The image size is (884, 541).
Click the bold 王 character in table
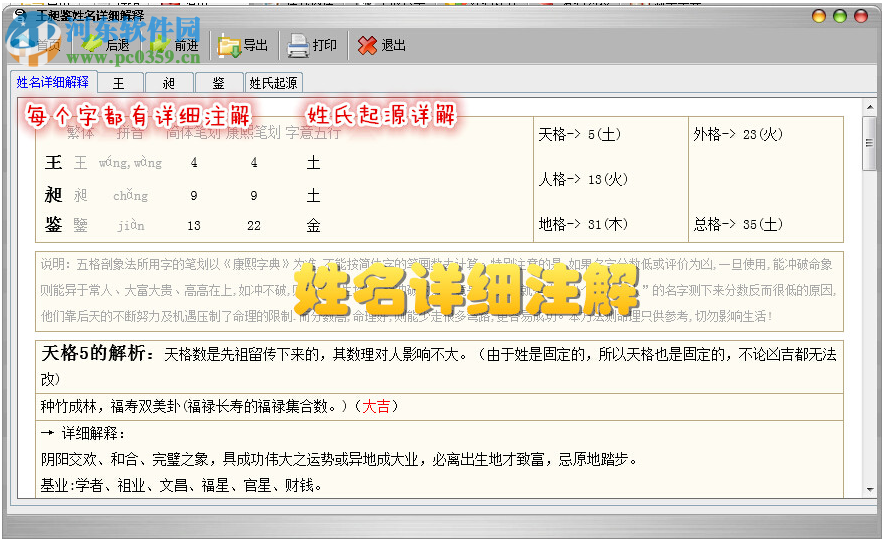click(x=54, y=163)
